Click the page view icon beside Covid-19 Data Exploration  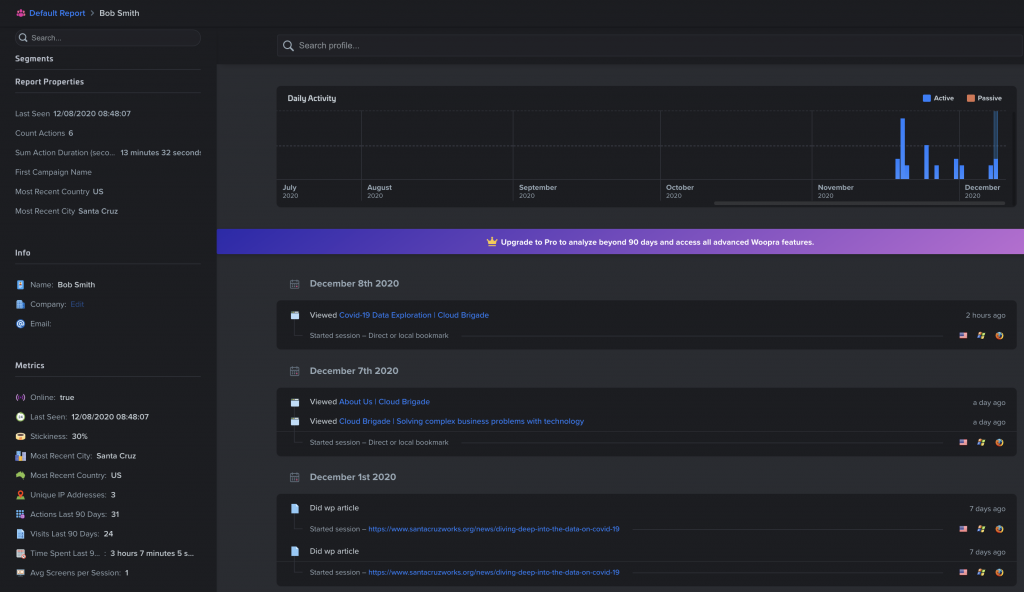(x=295, y=315)
